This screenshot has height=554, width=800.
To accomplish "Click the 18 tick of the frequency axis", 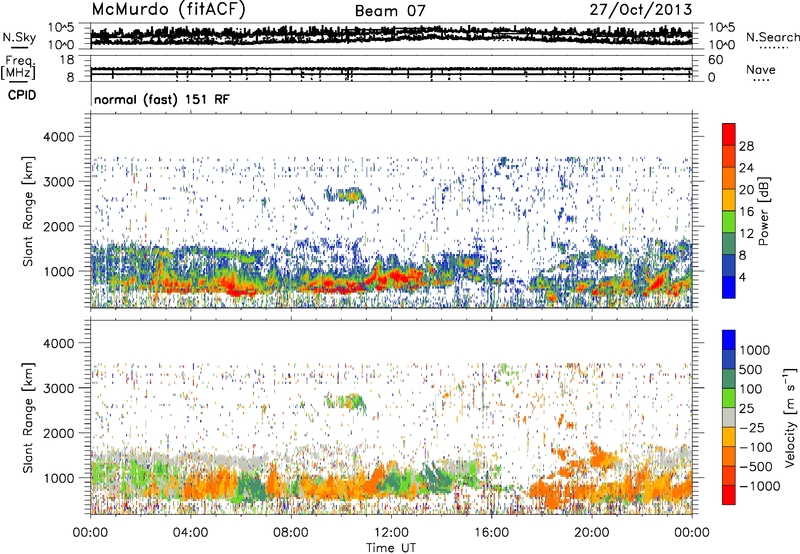I will 67,60.
